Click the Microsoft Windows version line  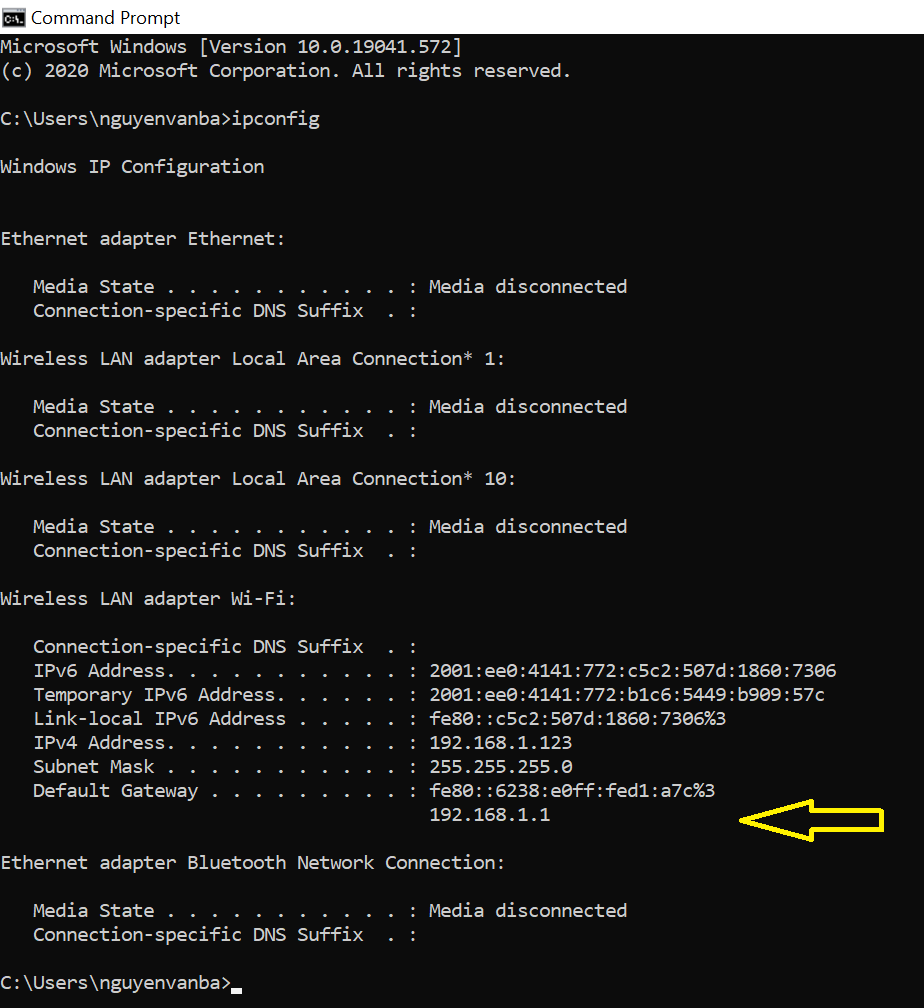point(231,47)
